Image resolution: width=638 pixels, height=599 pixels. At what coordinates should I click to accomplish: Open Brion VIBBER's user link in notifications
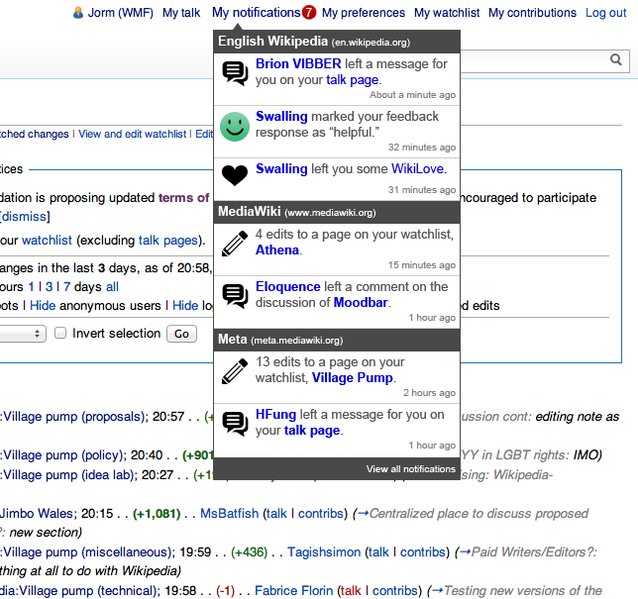click(x=298, y=64)
